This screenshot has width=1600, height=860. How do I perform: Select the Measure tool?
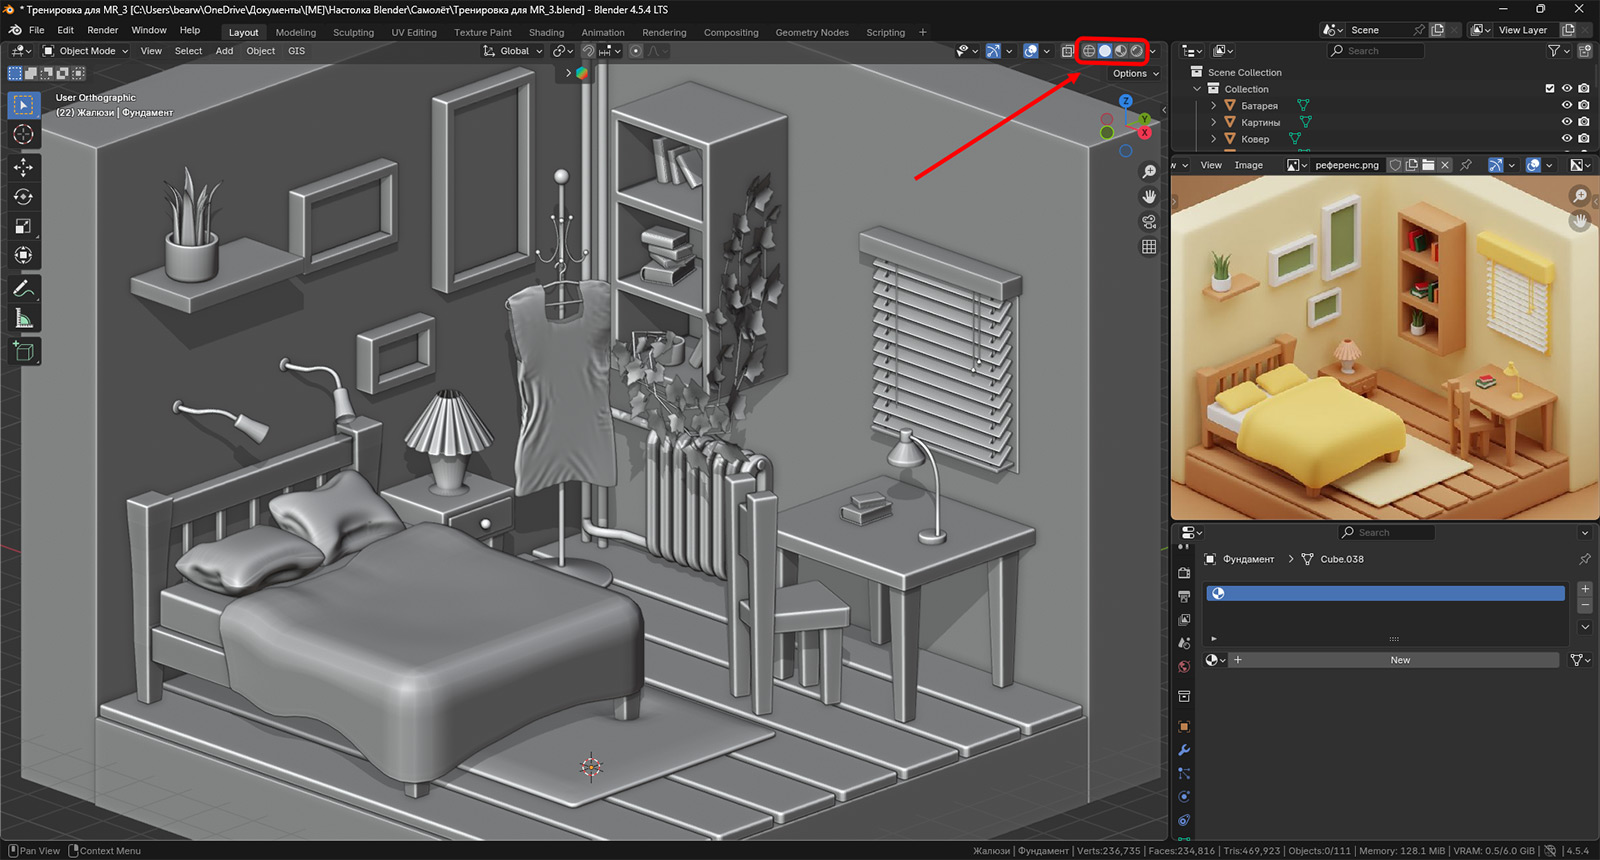point(24,319)
